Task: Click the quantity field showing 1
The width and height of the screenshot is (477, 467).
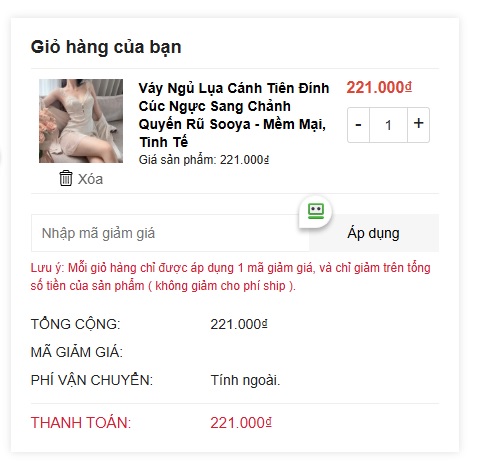Action: (x=388, y=125)
